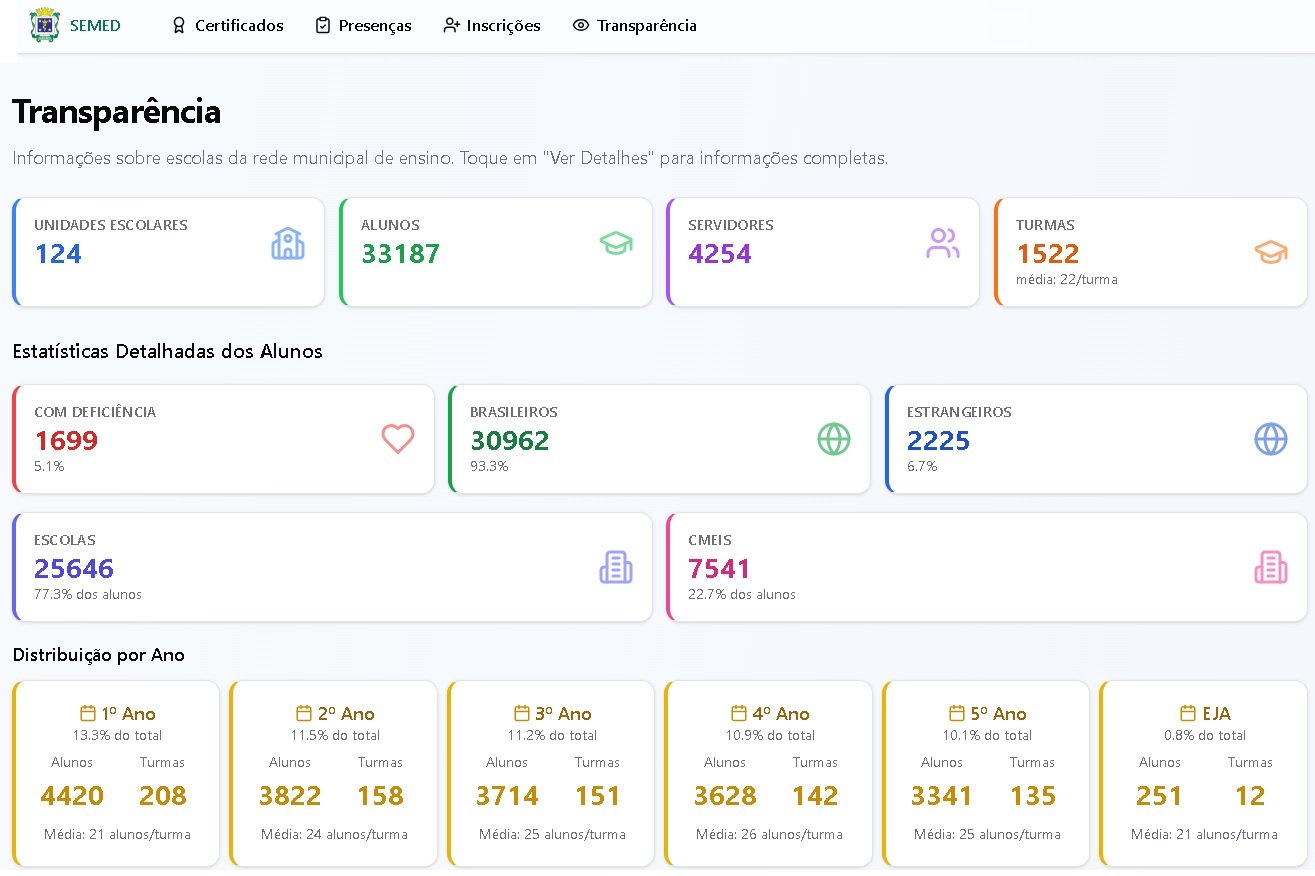Click the blue globe icon in Estrangeiros card
The width and height of the screenshot is (1315, 876).
point(1271,439)
